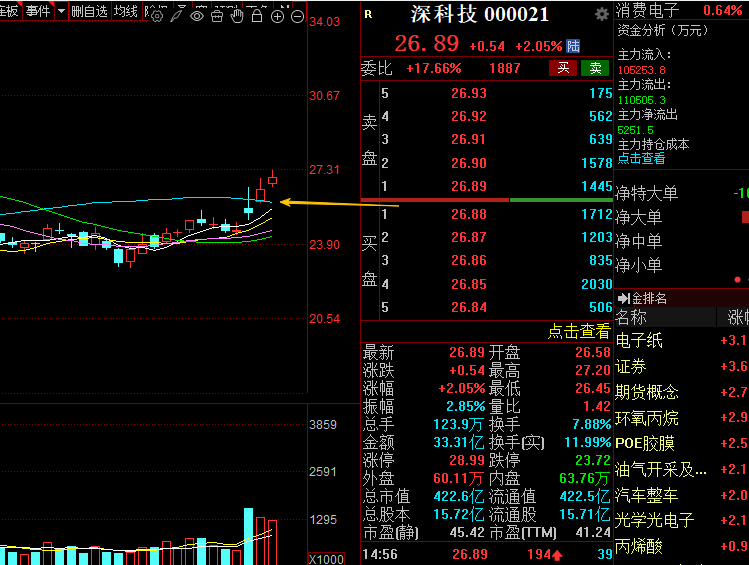The height and width of the screenshot is (565, 749).
Task: Click the X1000 volume scale label
Action: tap(325, 559)
